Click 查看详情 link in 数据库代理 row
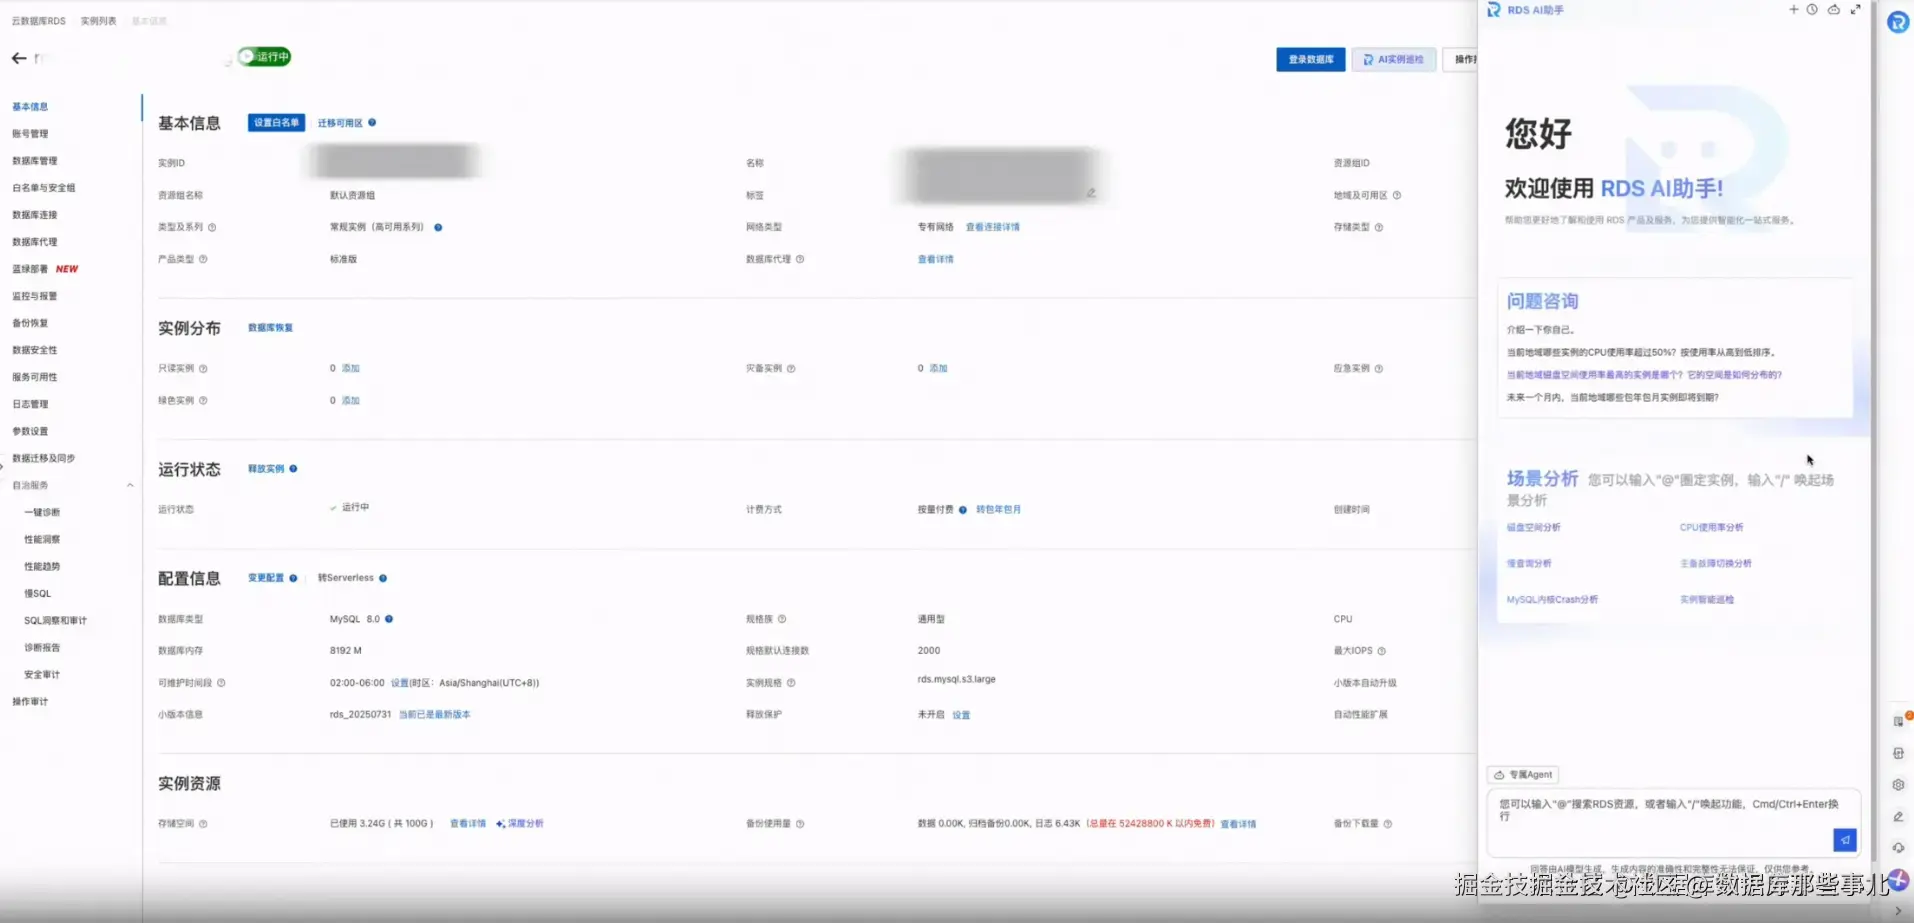Viewport: 1914px width, 923px height. click(936, 259)
